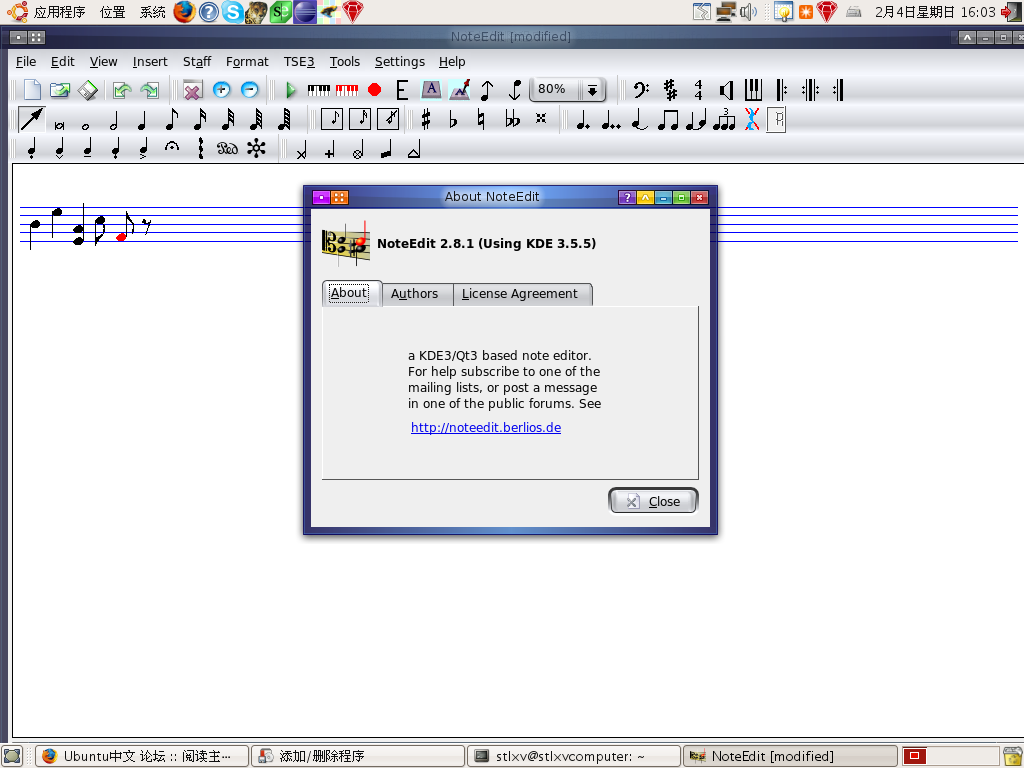Select the cross notehead shape
Screen dimensions: 1024x768
click(301, 150)
